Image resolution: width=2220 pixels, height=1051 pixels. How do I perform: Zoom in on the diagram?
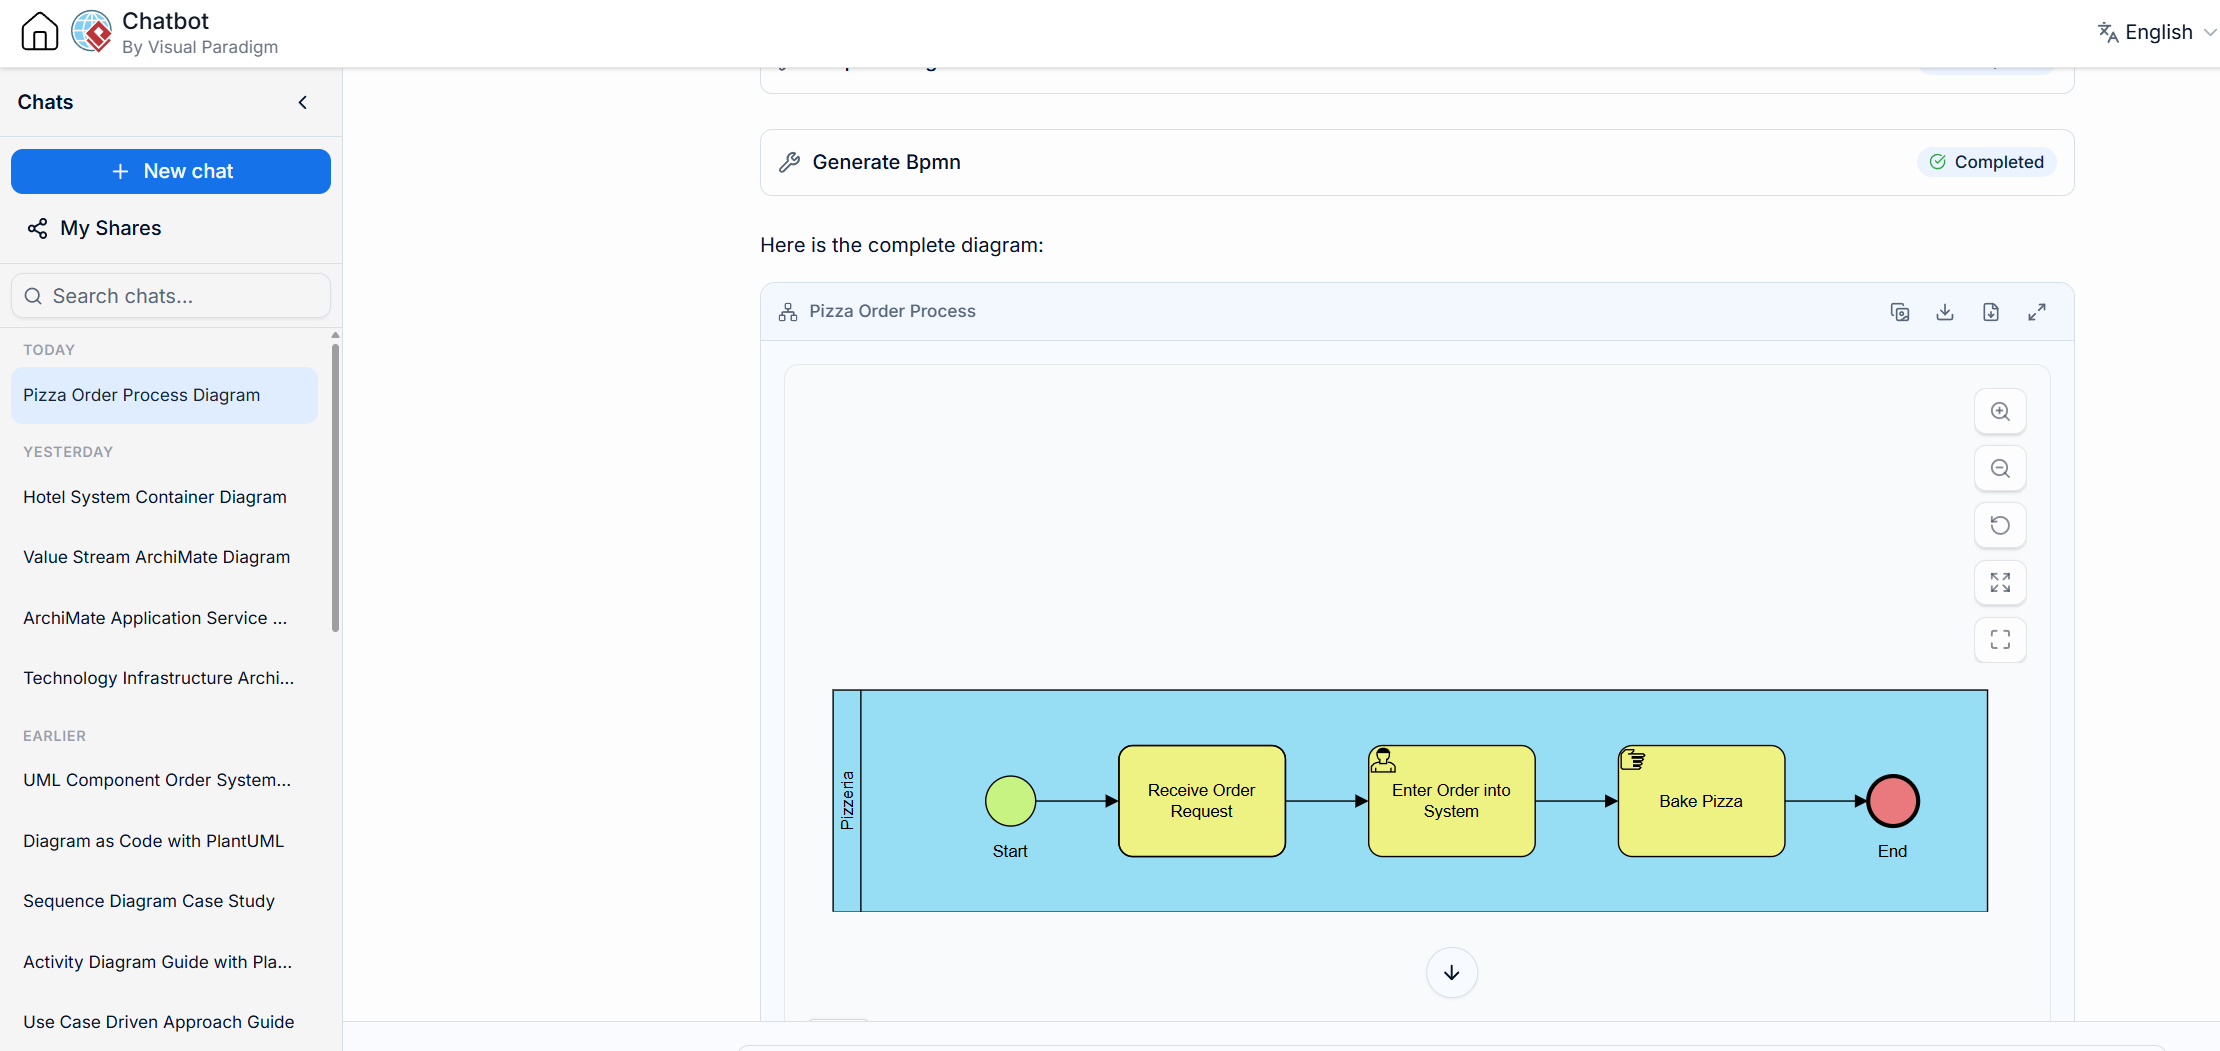click(x=2000, y=411)
